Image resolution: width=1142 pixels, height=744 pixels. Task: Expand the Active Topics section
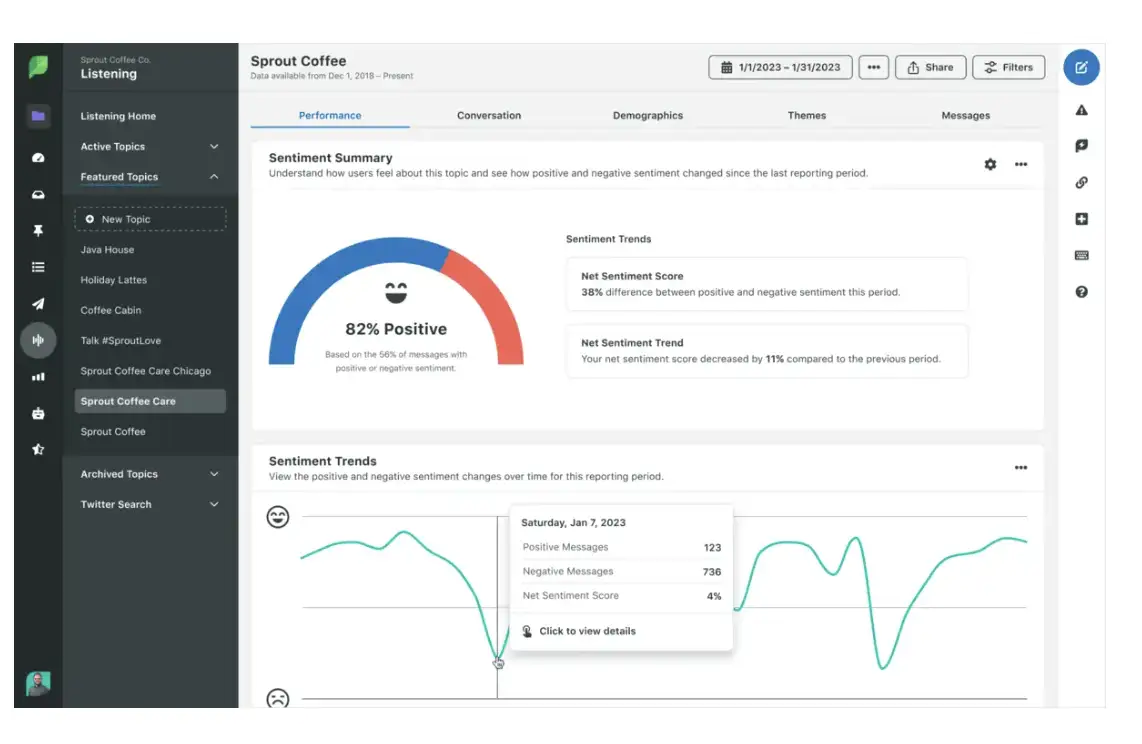tap(150, 146)
